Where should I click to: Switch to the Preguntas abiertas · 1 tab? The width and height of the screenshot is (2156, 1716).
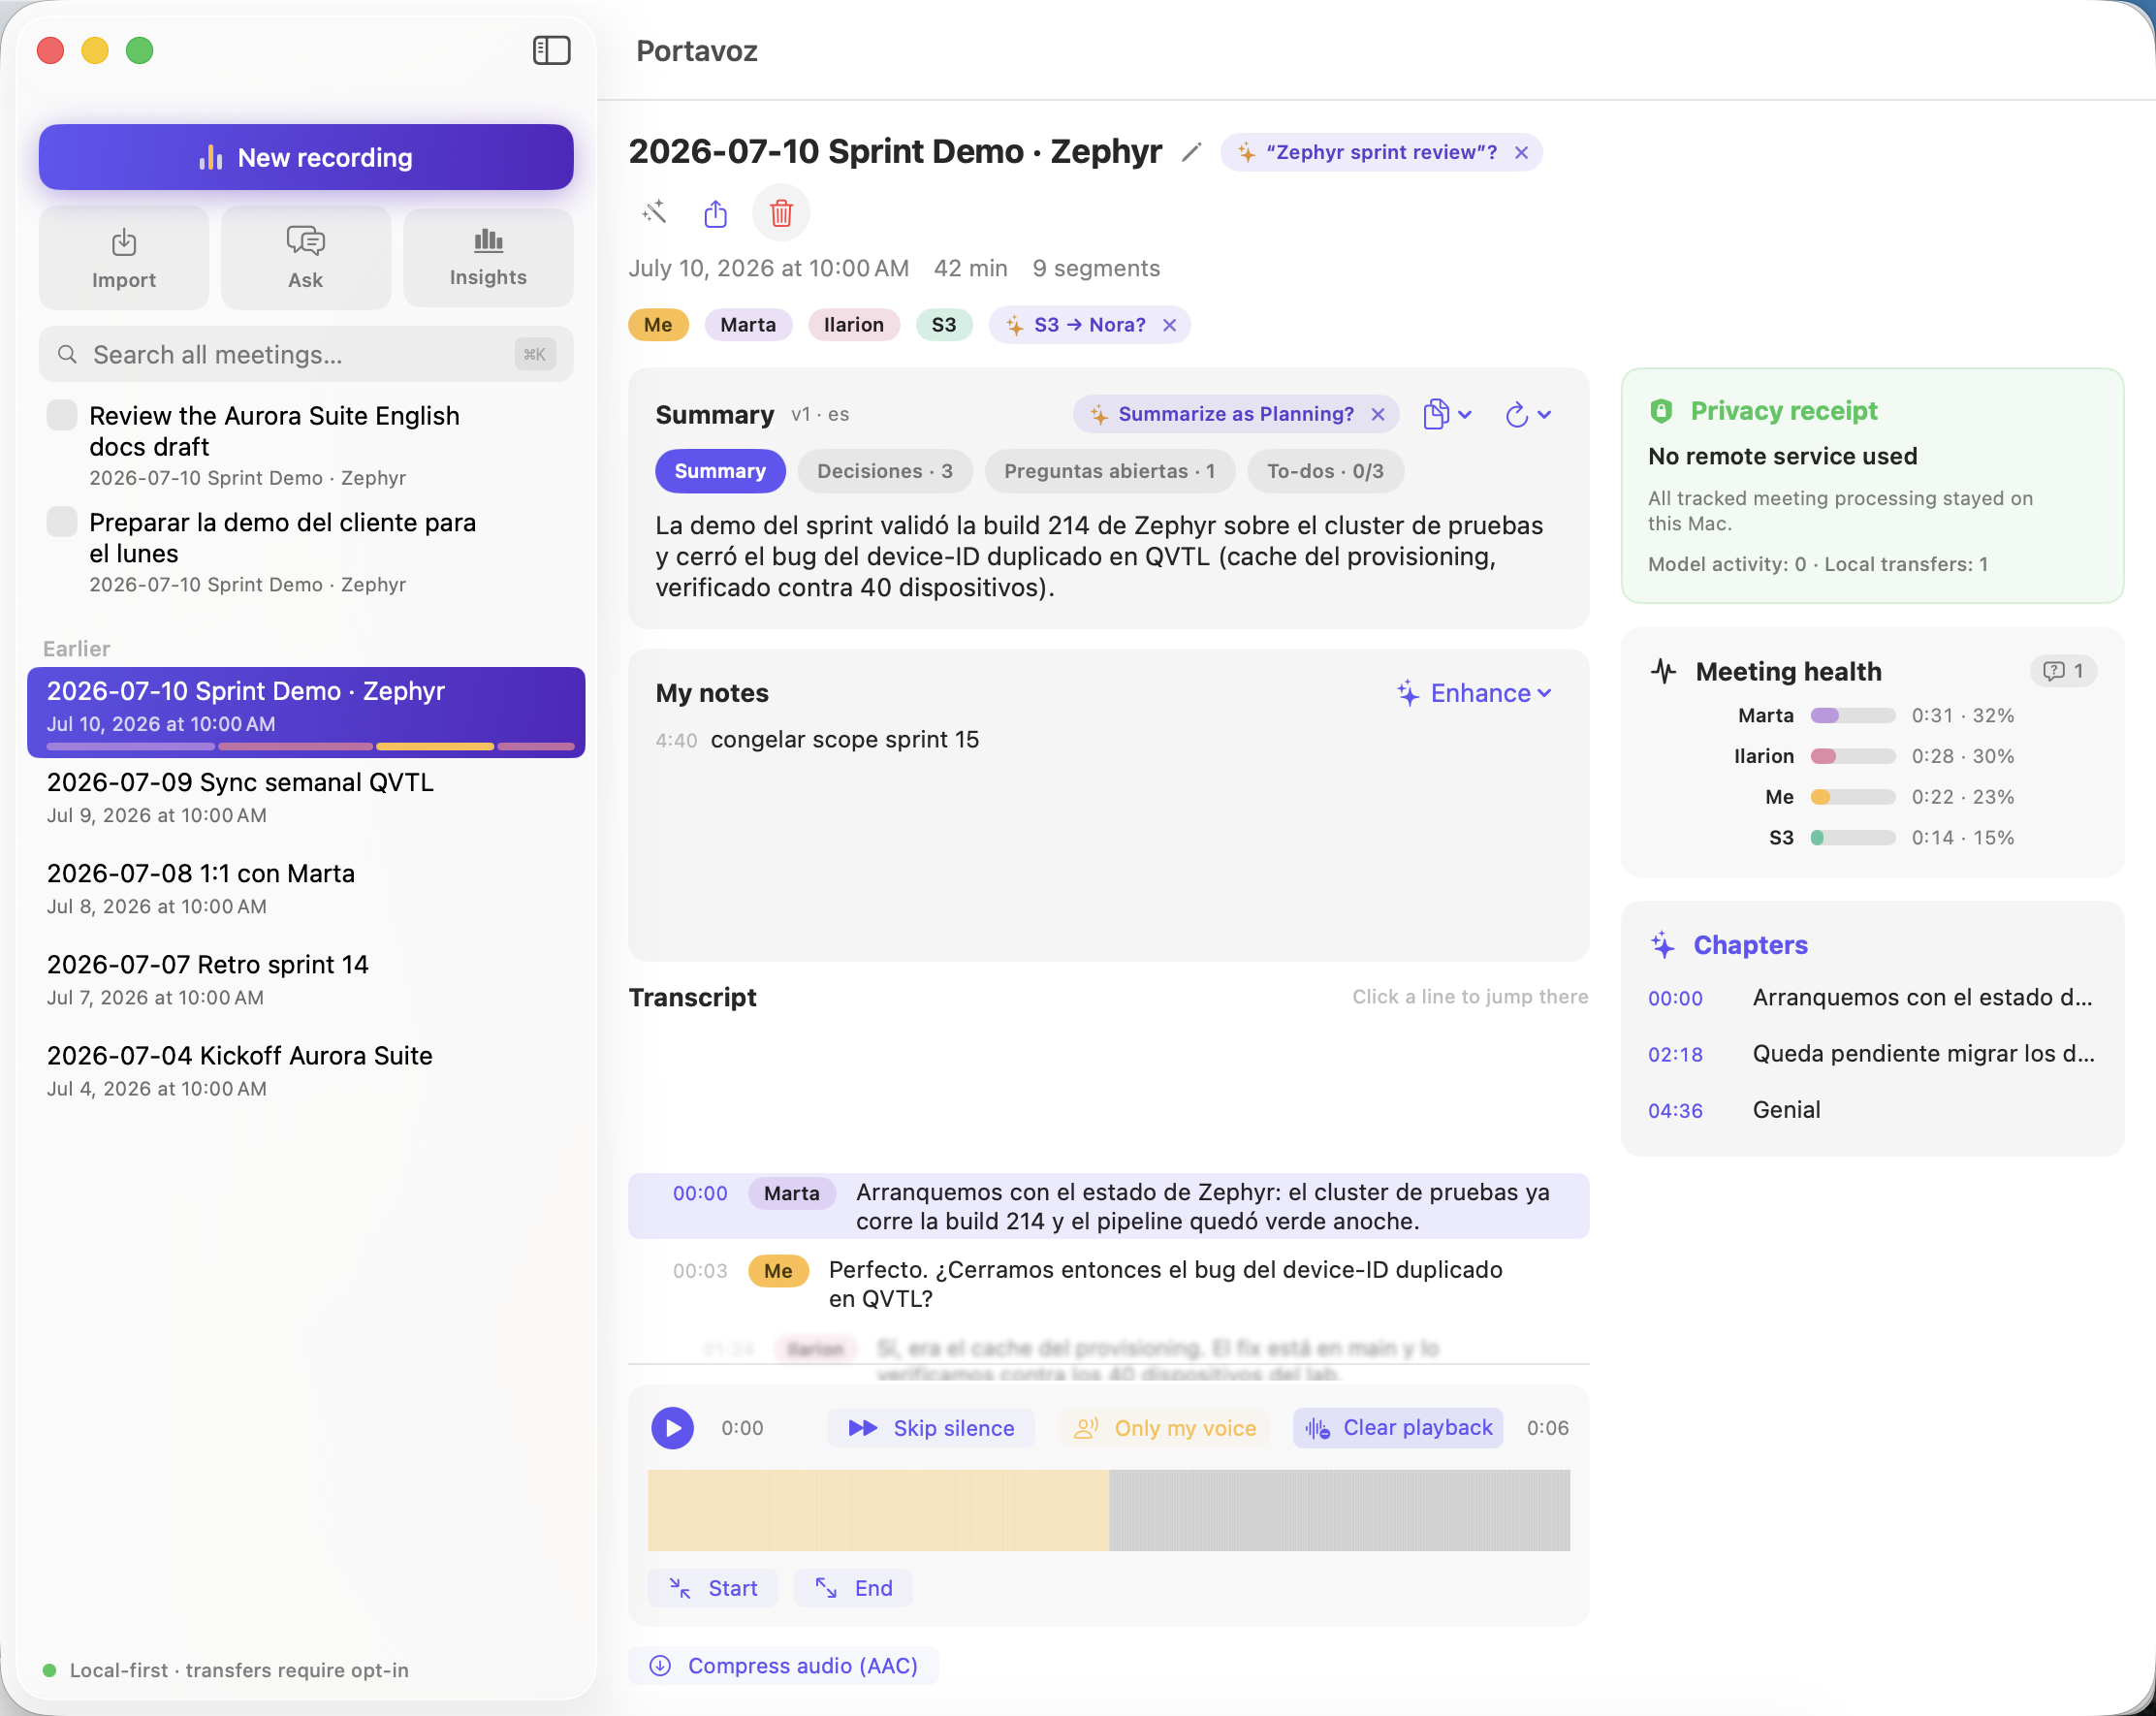click(x=1109, y=471)
